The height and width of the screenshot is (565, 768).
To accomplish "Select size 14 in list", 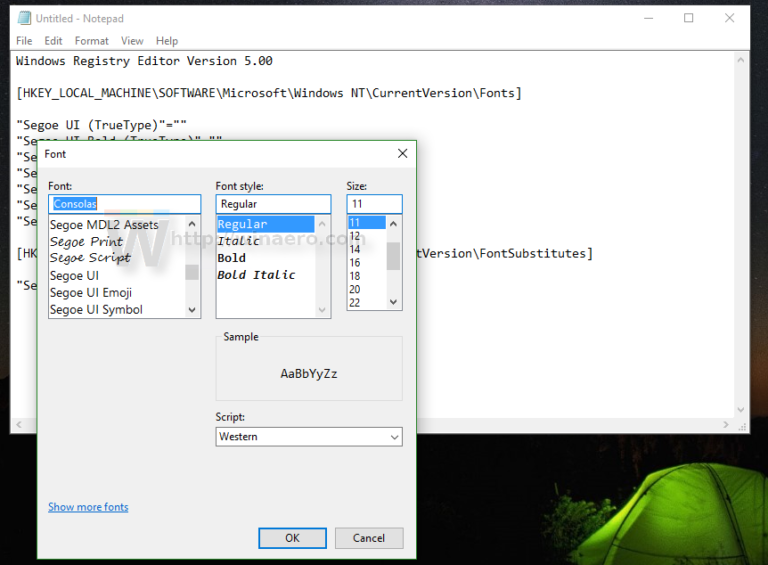I will click(355, 249).
